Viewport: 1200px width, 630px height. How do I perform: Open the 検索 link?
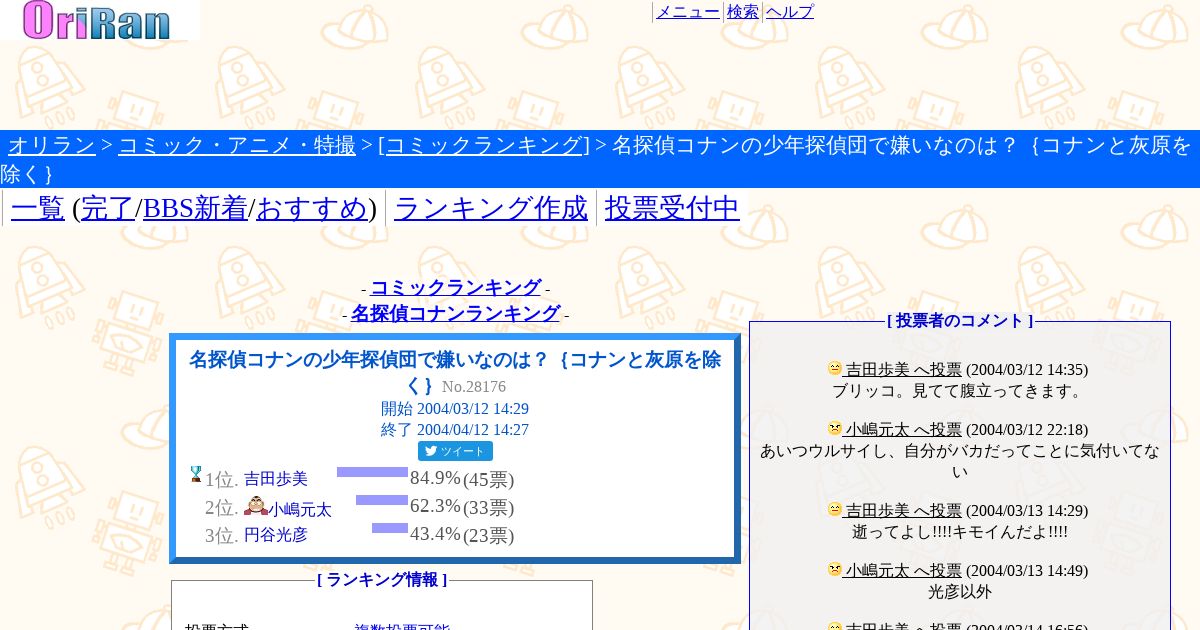coord(742,12)
